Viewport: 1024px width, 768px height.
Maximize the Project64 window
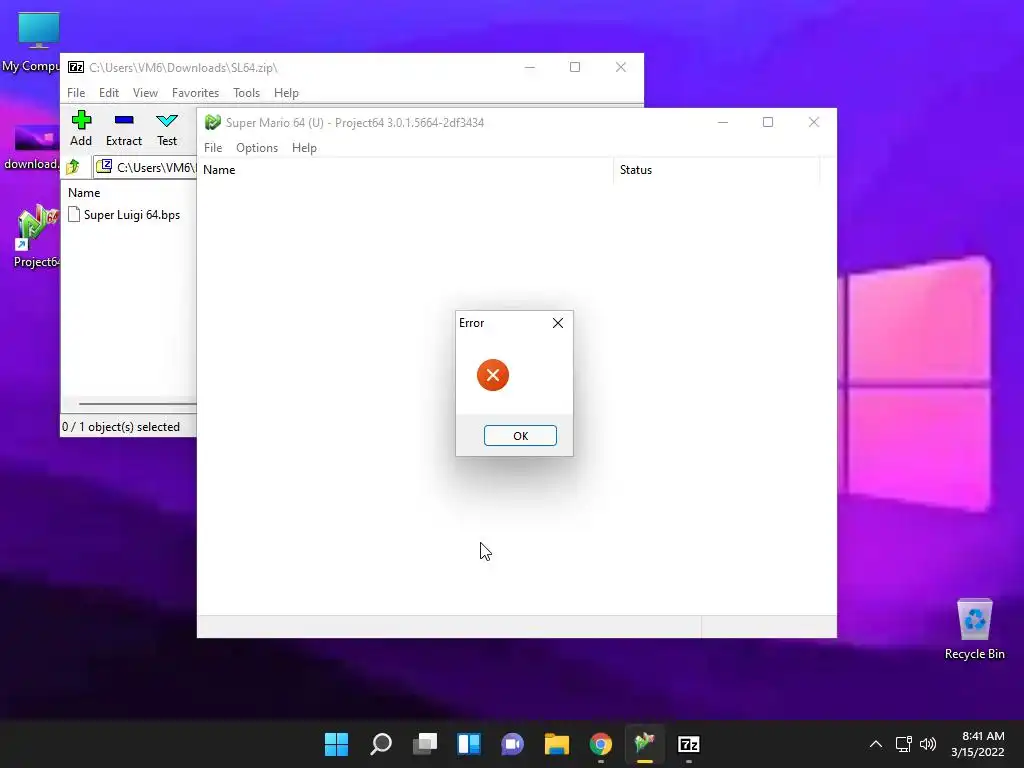pos(768,122)
